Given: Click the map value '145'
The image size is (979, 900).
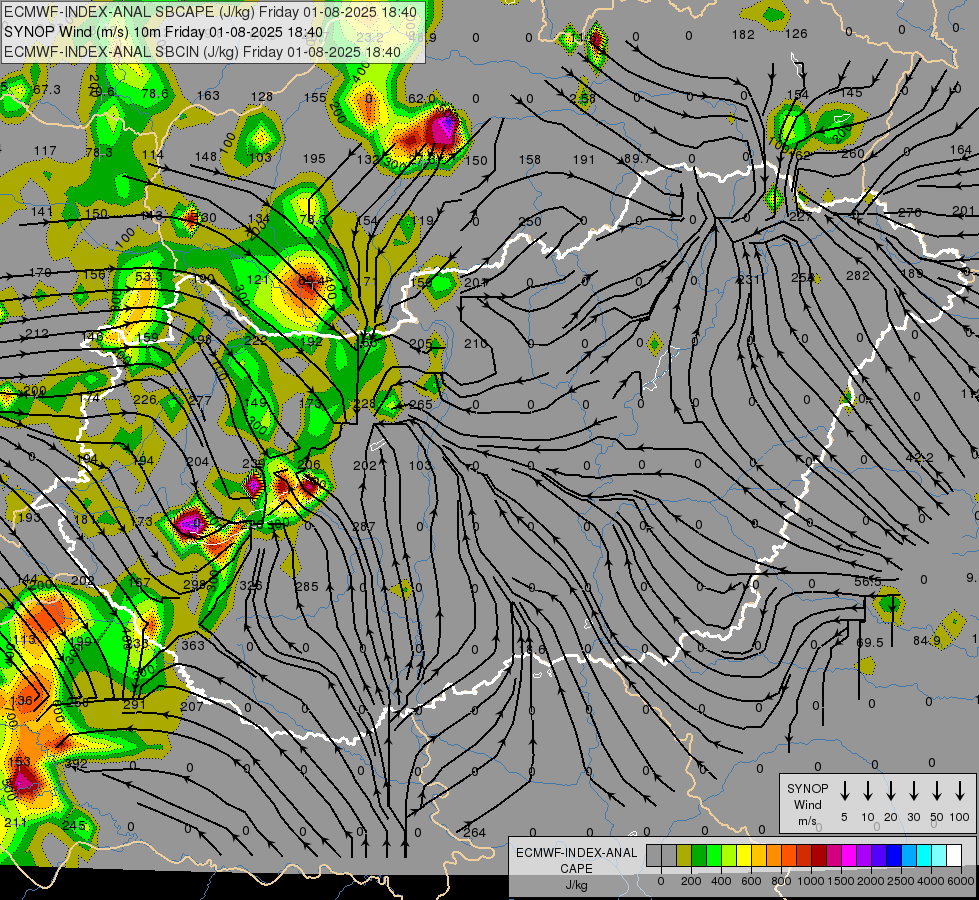Looking at the screenshot, I should point(852,92).
